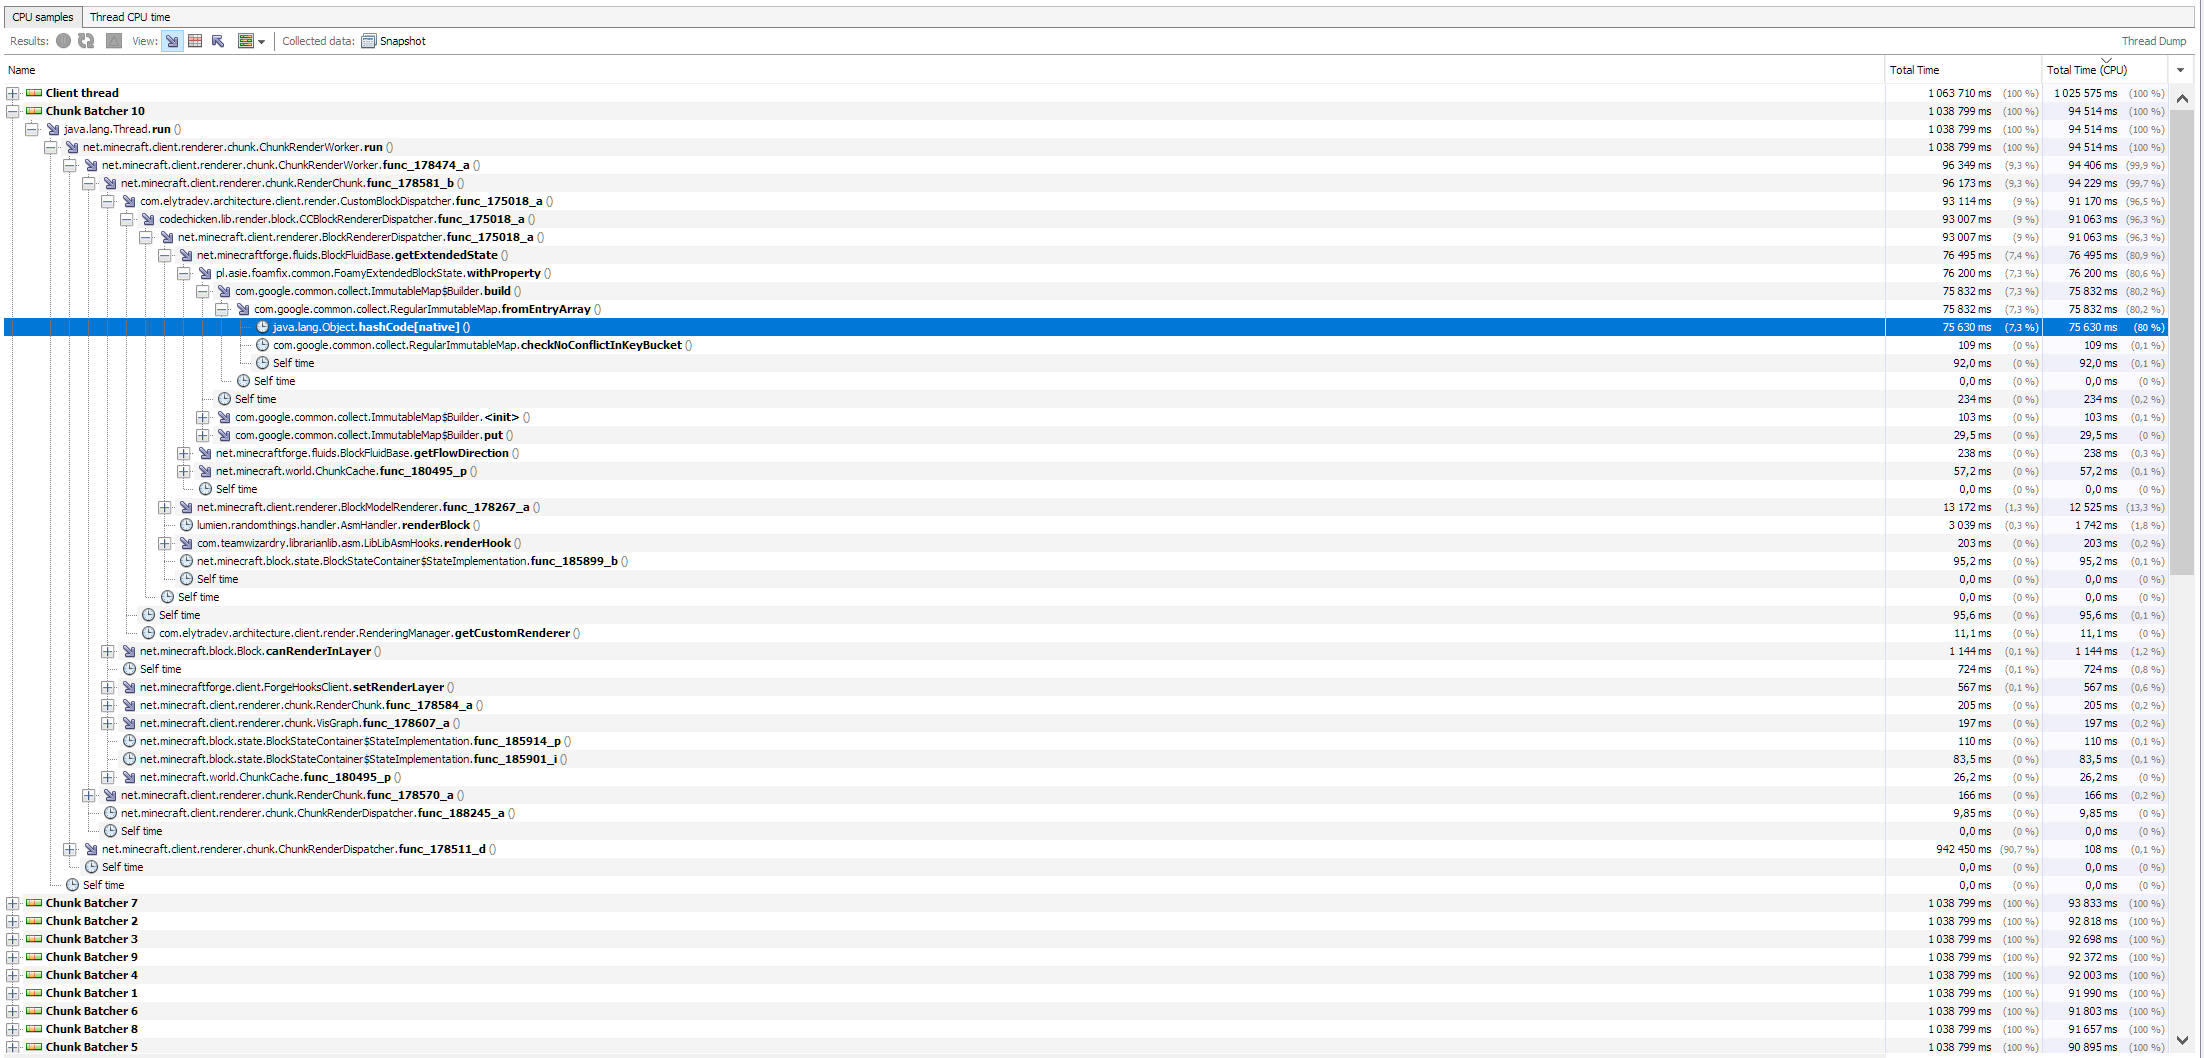Expand ImmutableMap$Builder.<init> node

(203, 417)
